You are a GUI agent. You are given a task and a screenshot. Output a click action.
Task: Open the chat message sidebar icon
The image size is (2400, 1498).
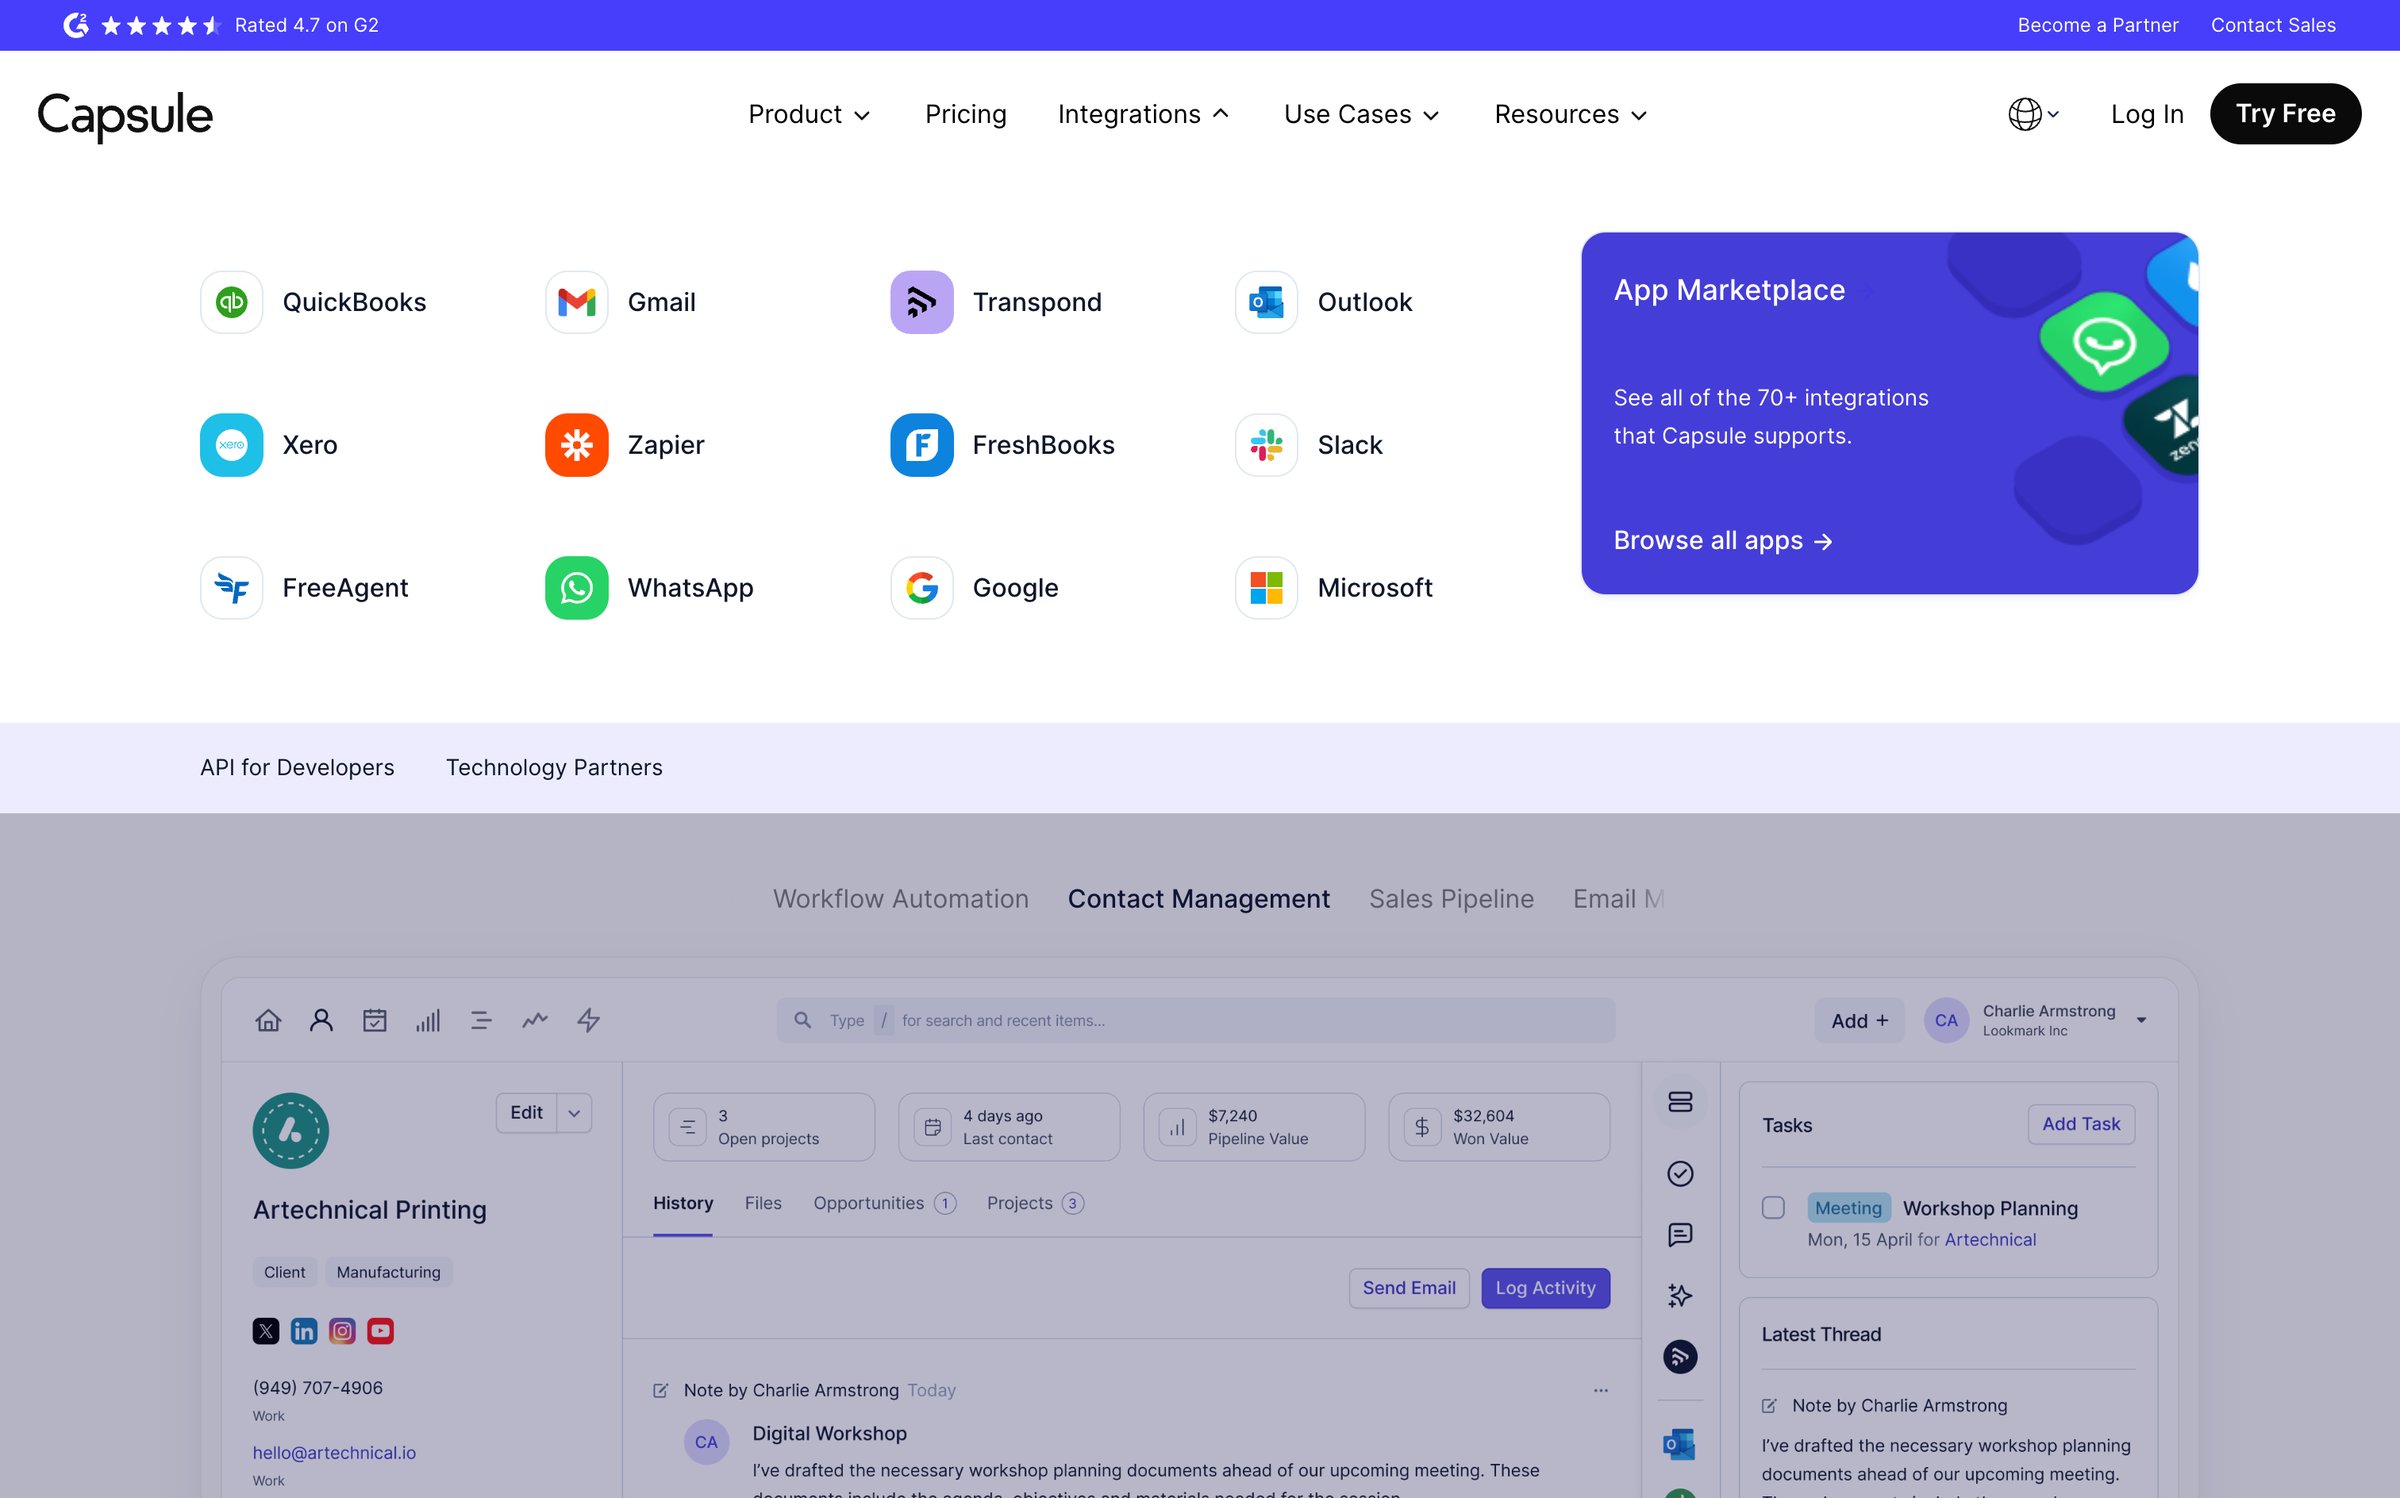[1680, 1235]
